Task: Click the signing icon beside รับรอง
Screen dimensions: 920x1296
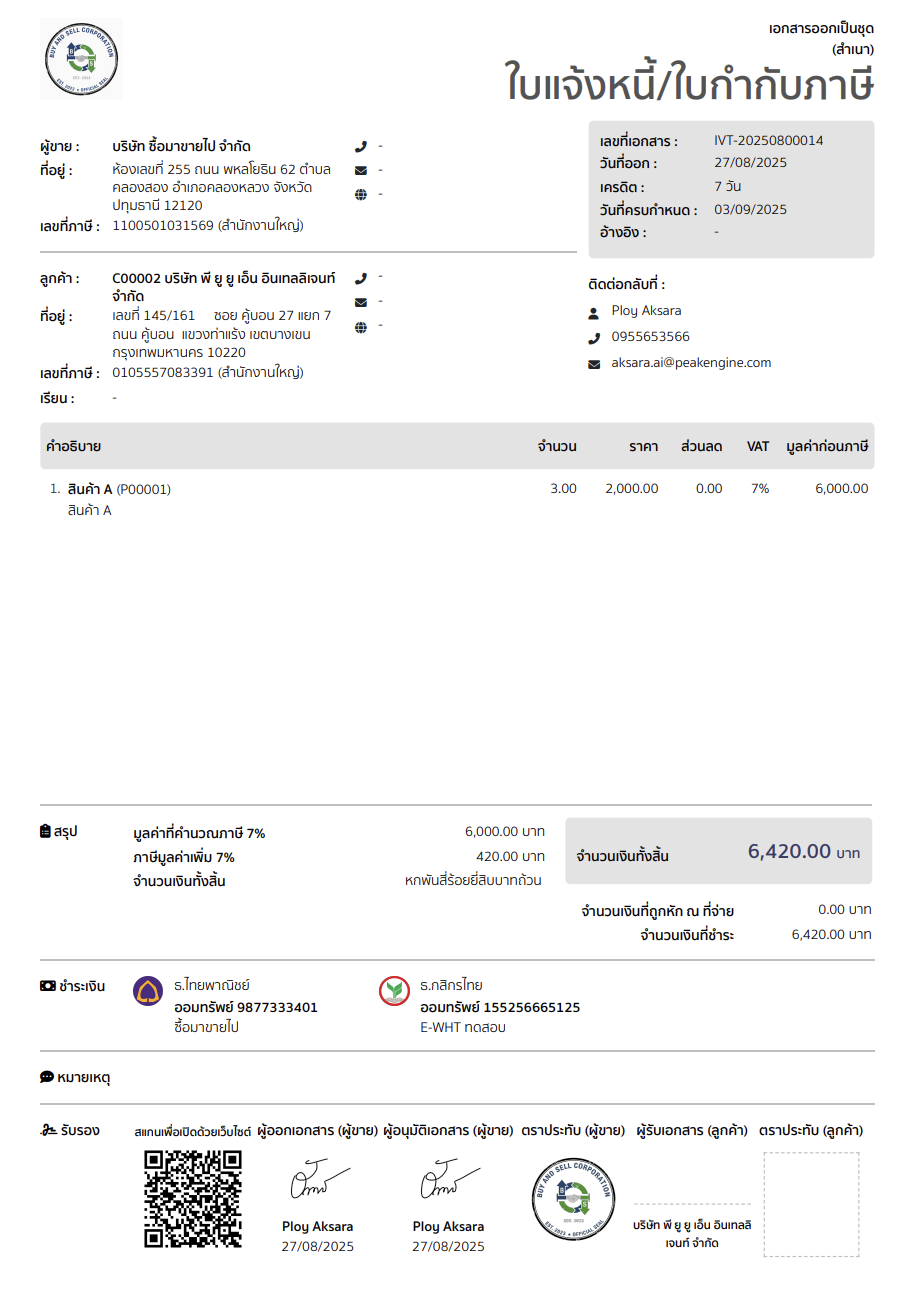Action: [x=48, y=1130]
